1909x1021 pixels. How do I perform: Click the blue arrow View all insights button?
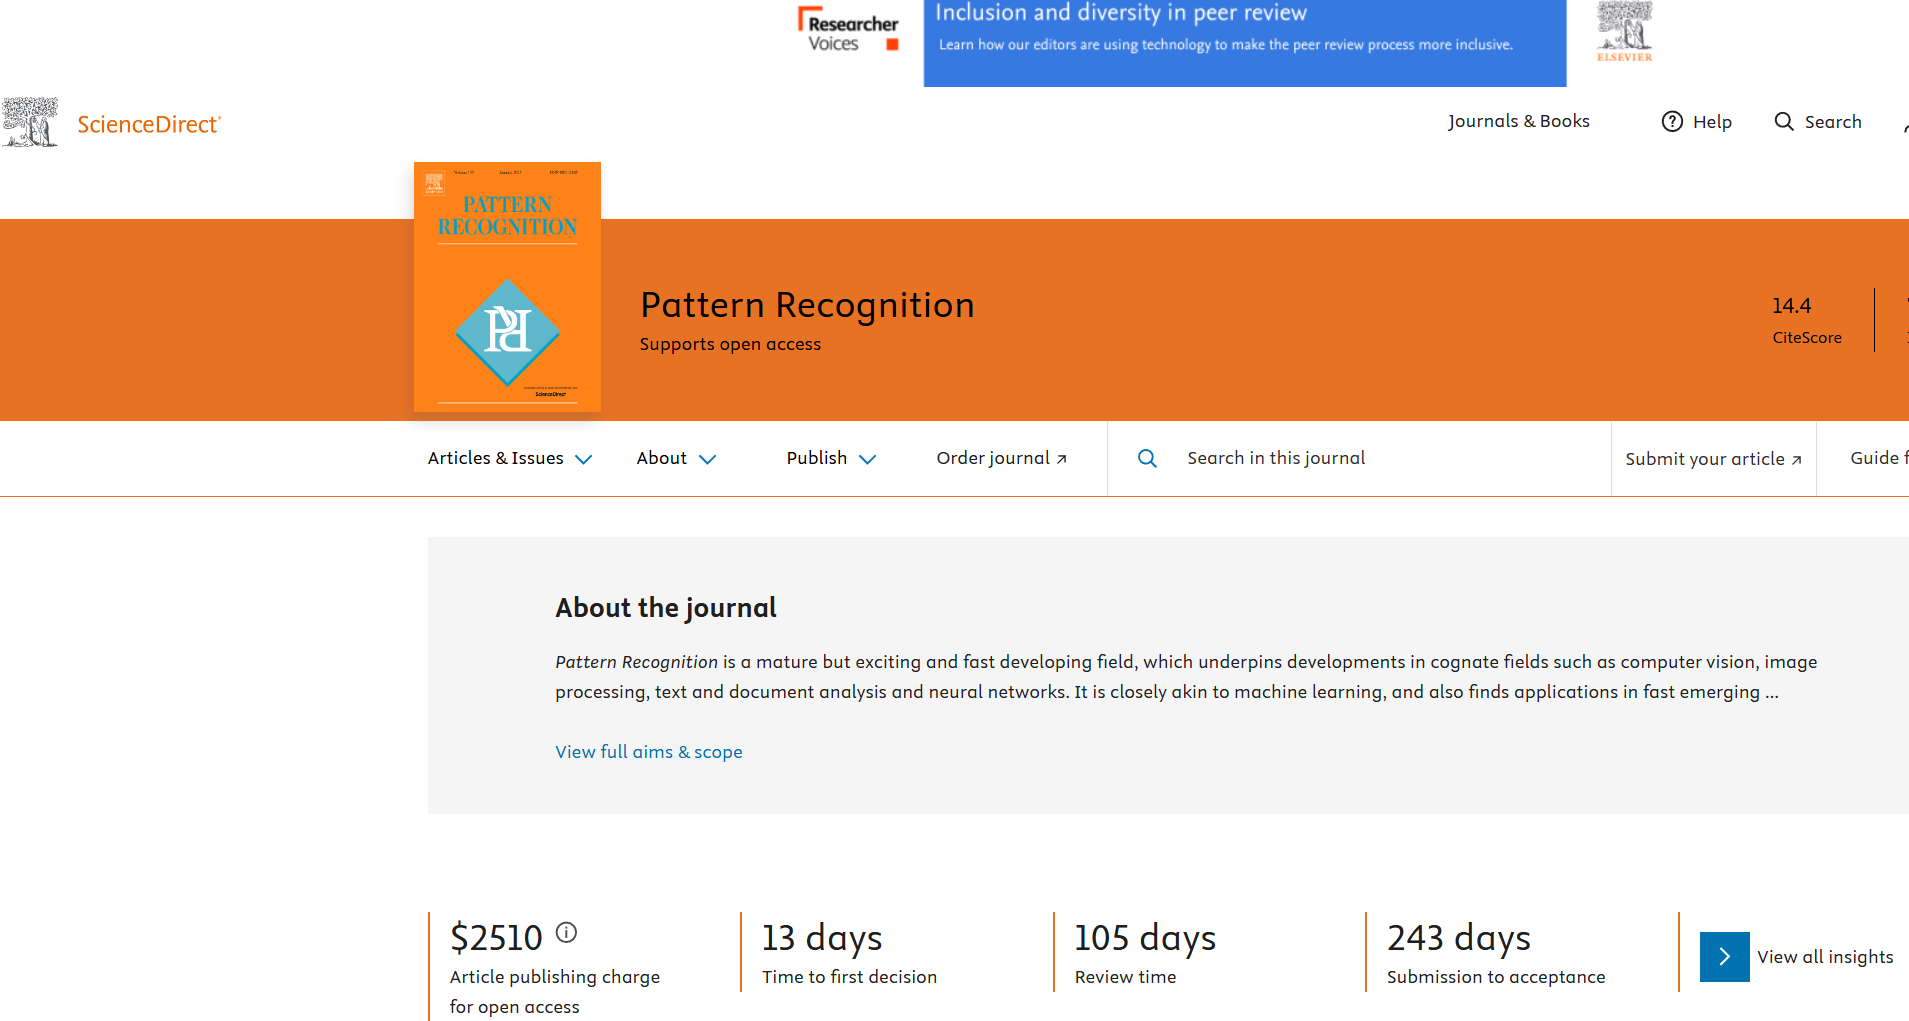(x=1724, y=957)
